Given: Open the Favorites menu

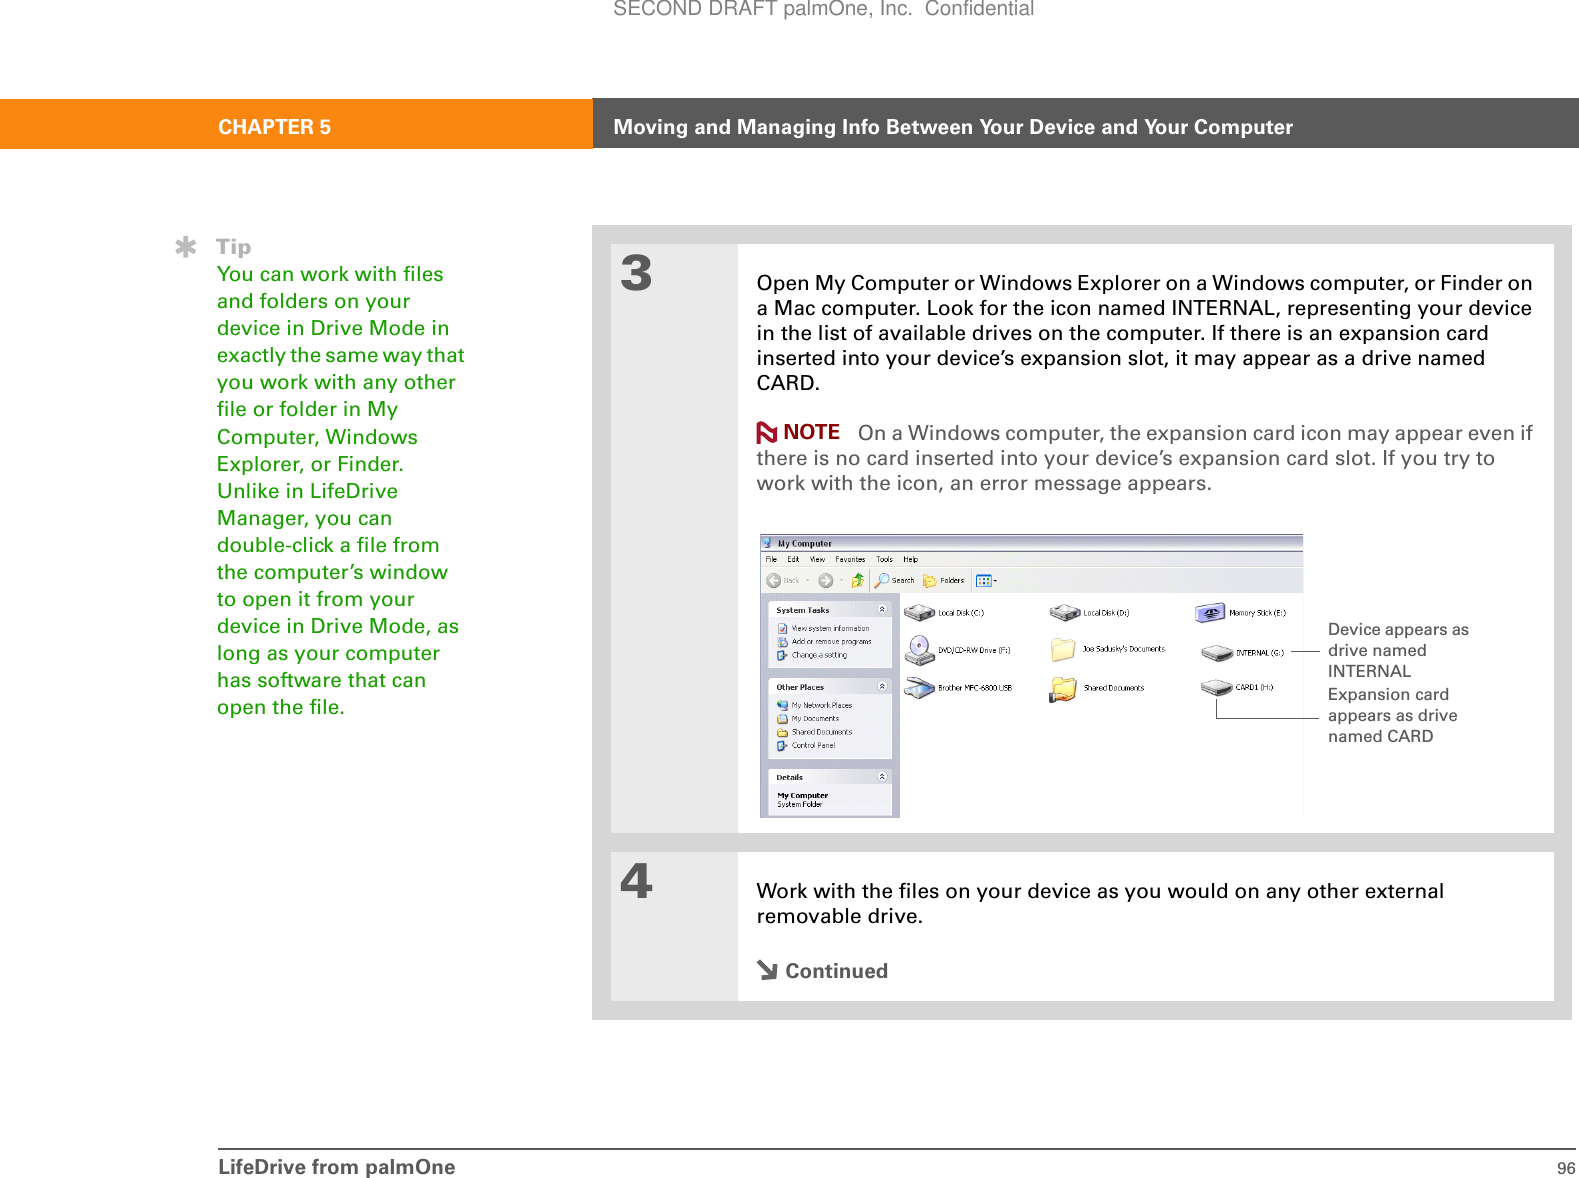Looking at the screenshot, I should coord(851,560).
